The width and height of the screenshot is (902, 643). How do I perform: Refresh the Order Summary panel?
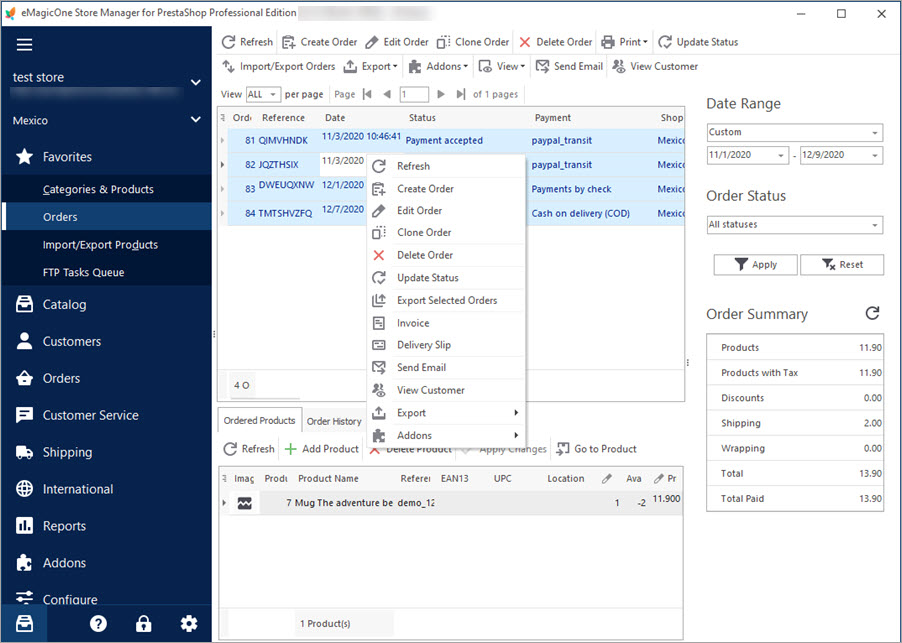click(x=872, y=313)
